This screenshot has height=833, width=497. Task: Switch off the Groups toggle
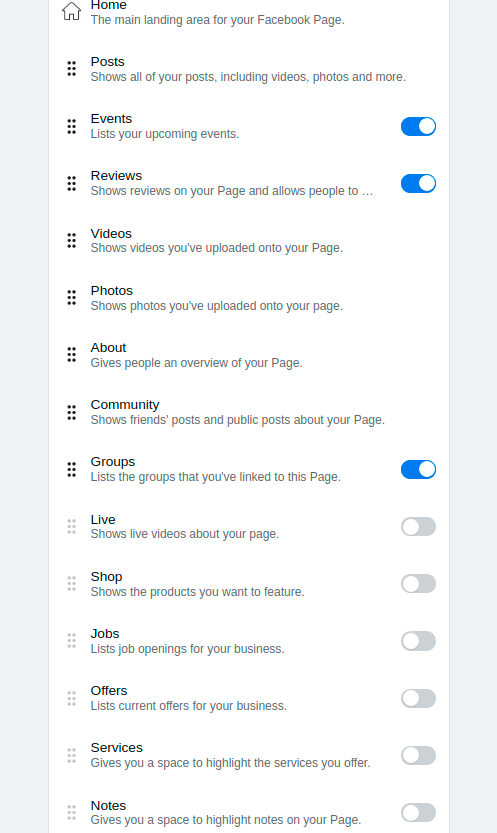click(x=418, y=469)
